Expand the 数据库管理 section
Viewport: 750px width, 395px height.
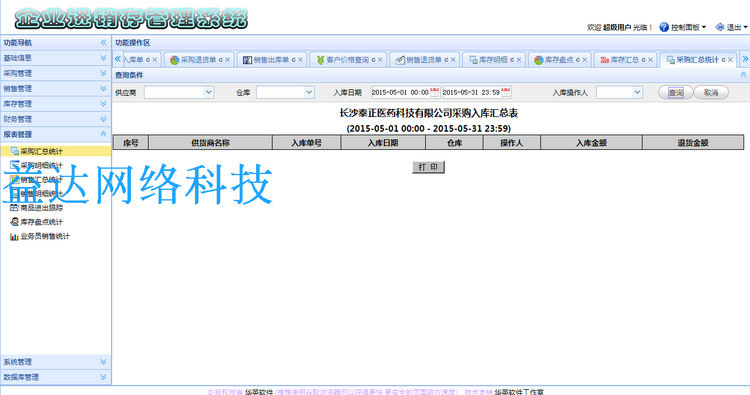pyautogui.click(x=103, y=377)
